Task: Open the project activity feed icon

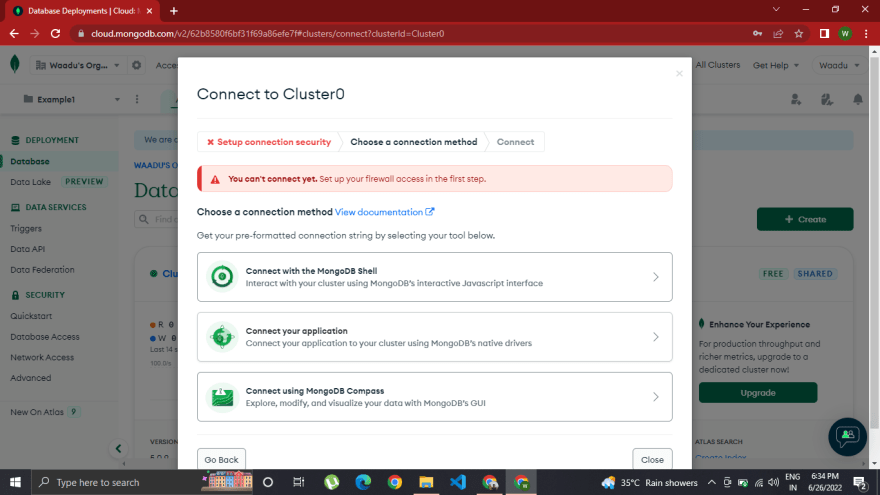Action: (x=827, y=99)
